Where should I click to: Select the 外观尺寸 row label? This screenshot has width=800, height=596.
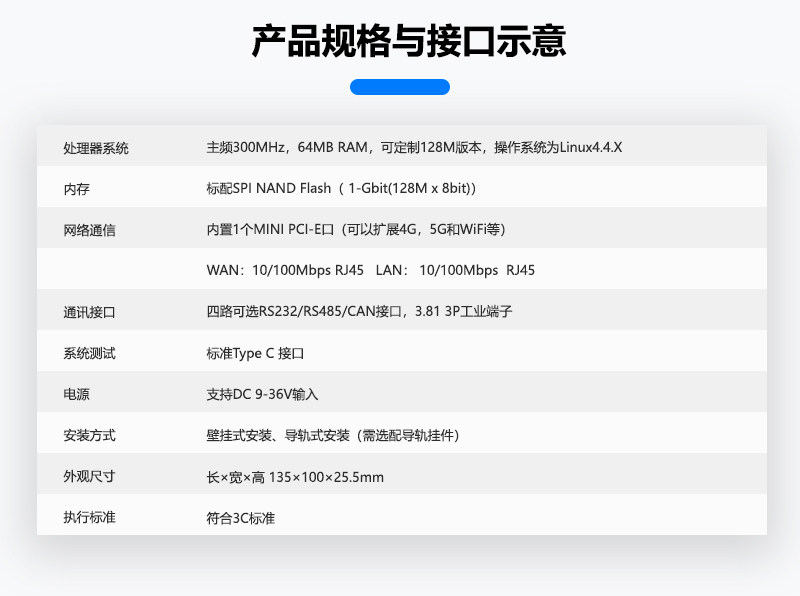tap(89, 476)
